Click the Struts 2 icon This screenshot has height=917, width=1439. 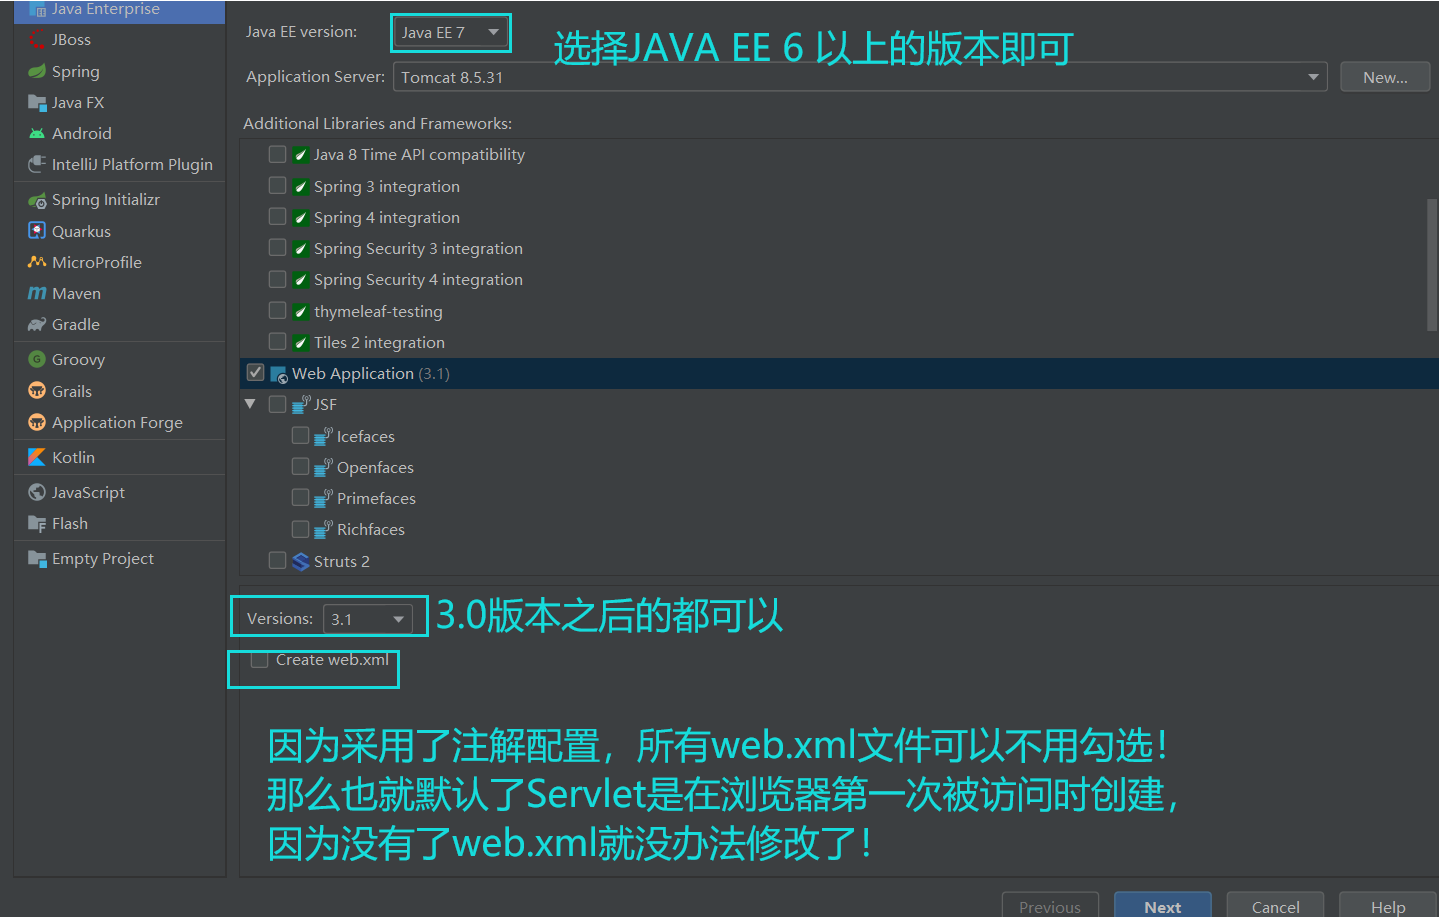tap(301, 561)
